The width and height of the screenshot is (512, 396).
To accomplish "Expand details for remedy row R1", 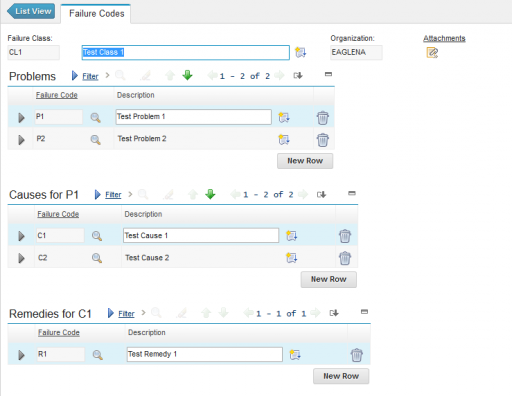I will click(21, 355).
